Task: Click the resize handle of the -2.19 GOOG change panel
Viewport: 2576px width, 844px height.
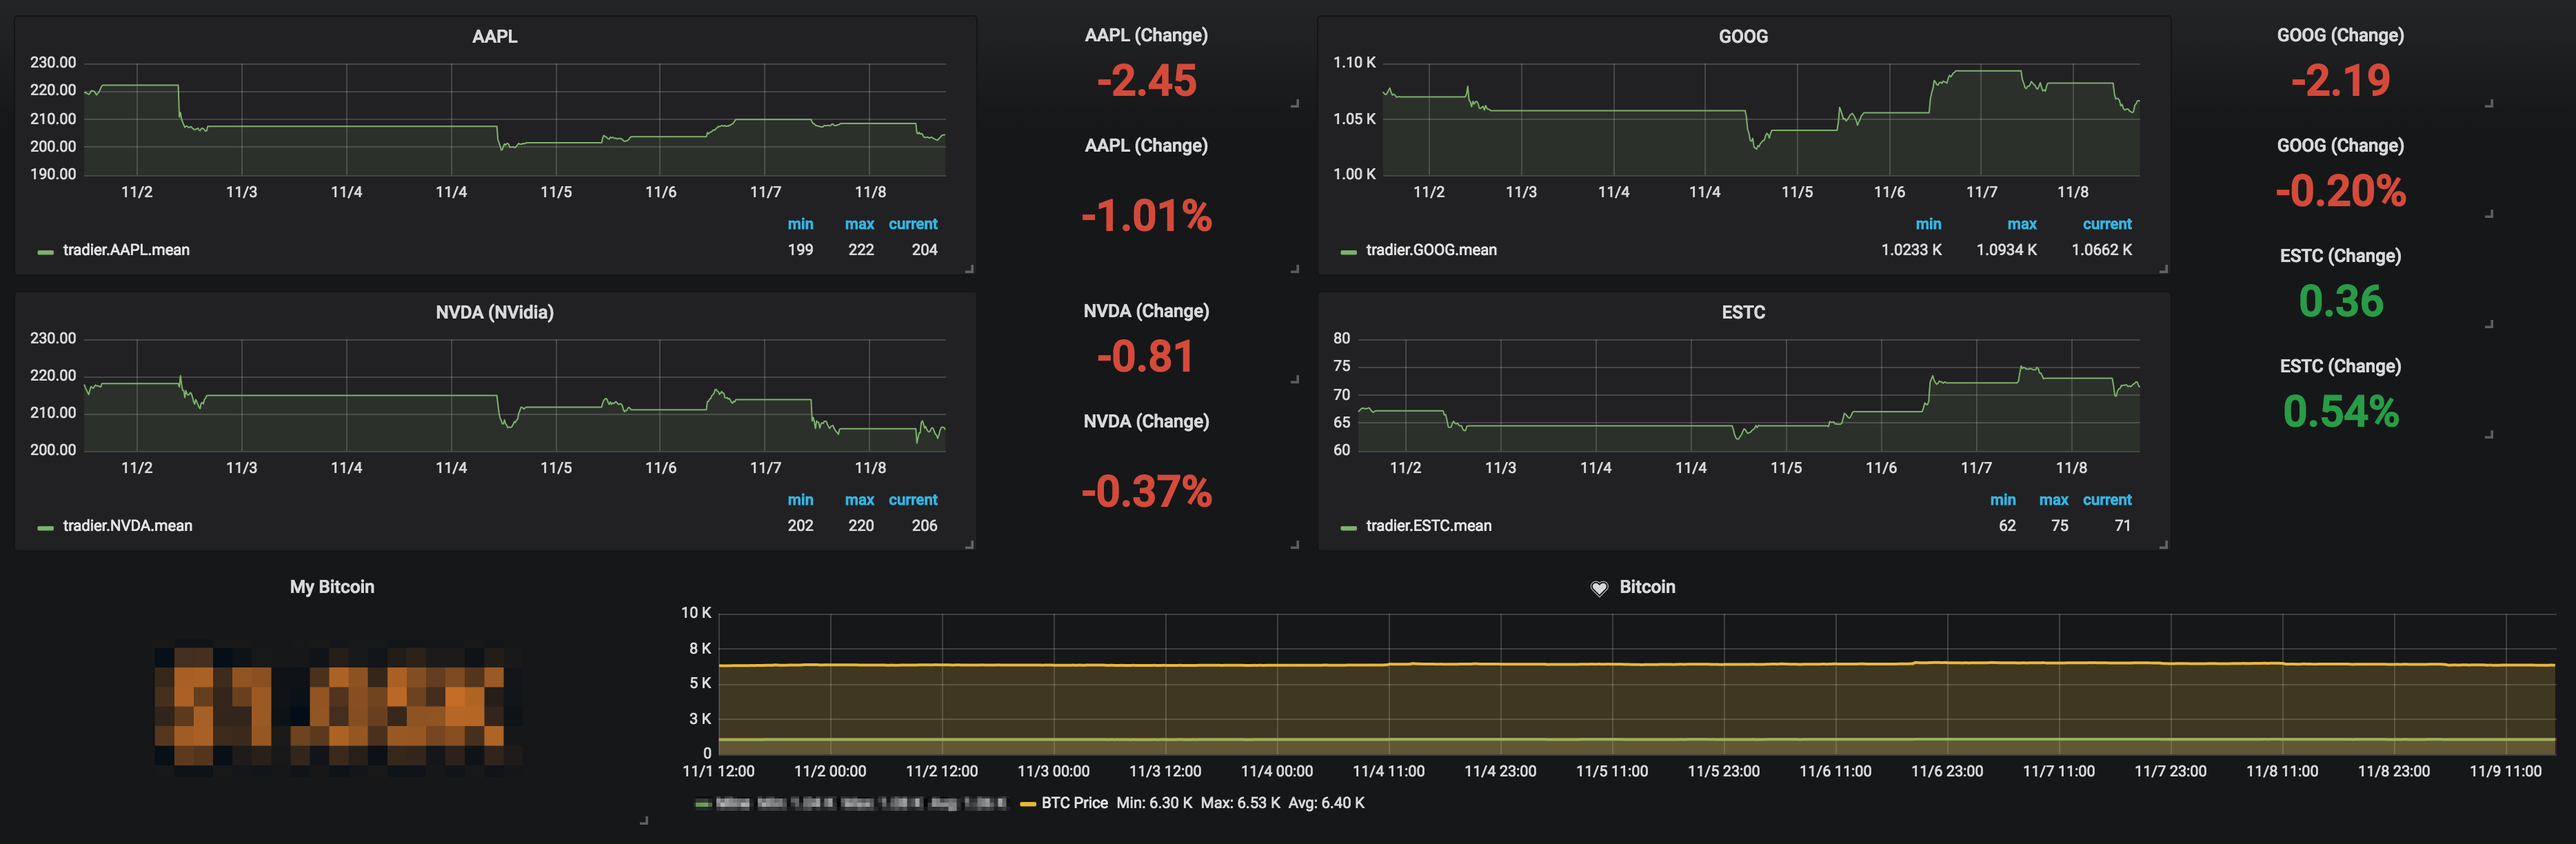Action: 2489,103
